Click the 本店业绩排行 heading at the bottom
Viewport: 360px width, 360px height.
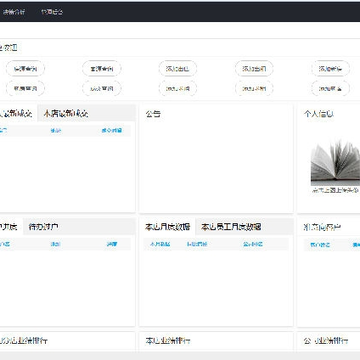[168, 341]
